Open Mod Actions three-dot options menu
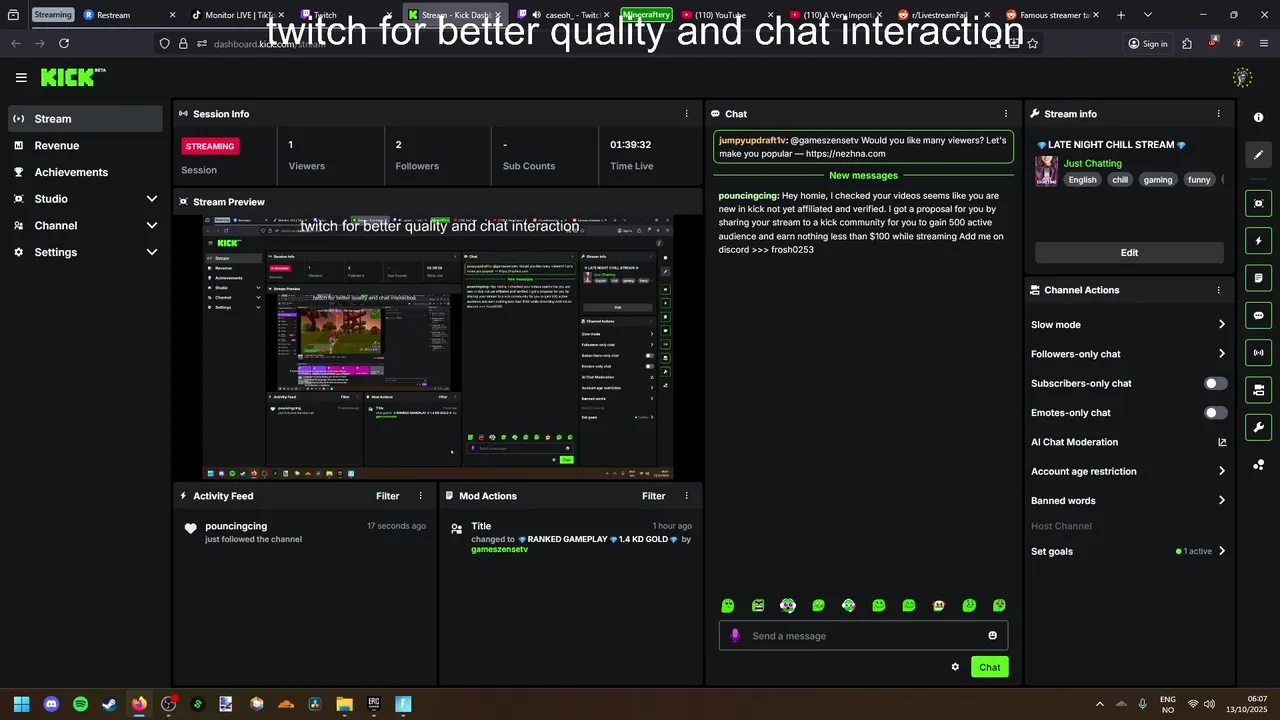Image resolution: width=1280 pixels, height=720 pixels. coord(686,496)
